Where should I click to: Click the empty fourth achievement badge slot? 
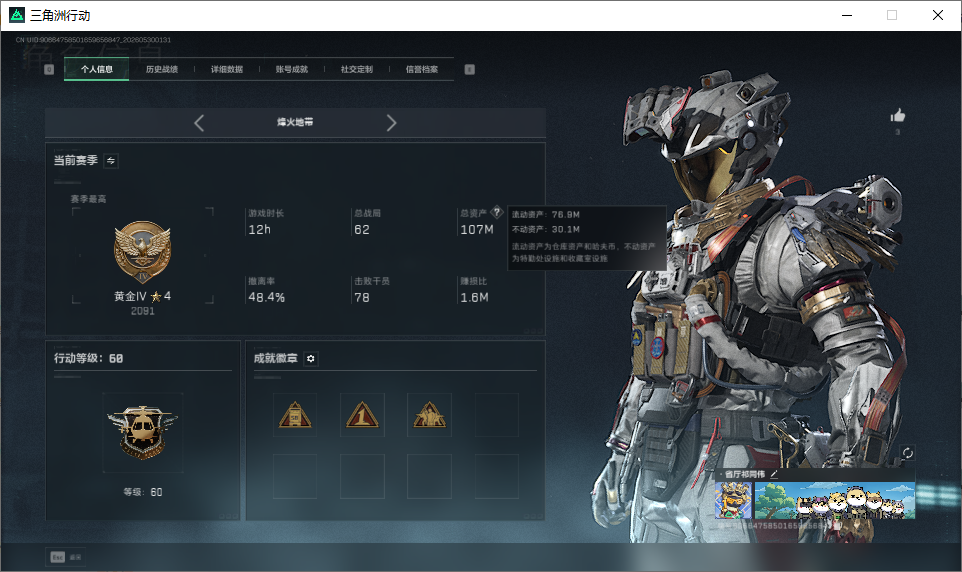(x=497, y=415)
